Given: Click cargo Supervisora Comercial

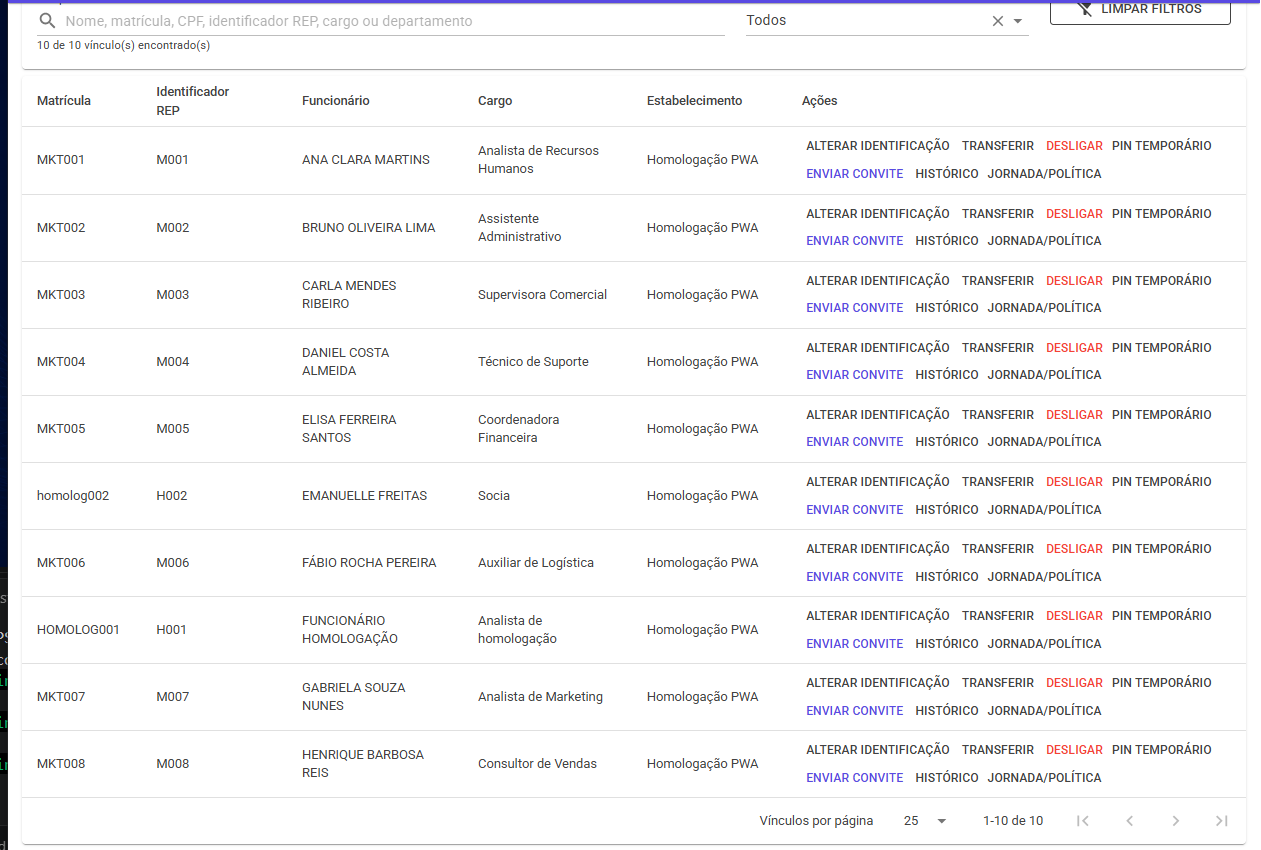Looking at the screenshot, I should click(x=543, y=295).
